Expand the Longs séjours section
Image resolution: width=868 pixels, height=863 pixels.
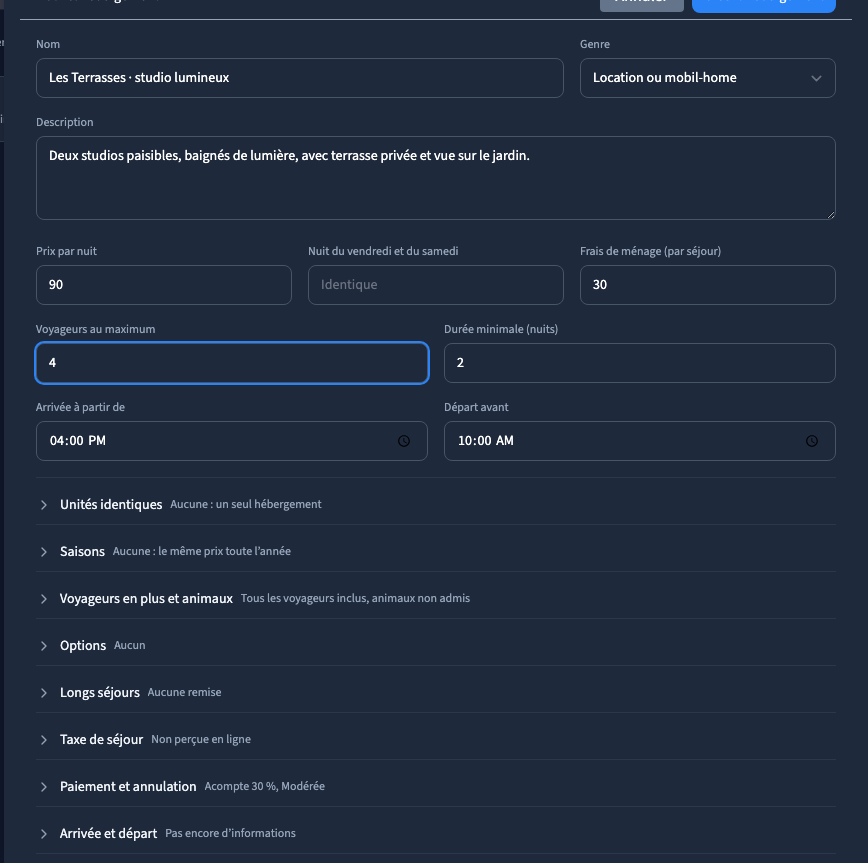(436, 693)
